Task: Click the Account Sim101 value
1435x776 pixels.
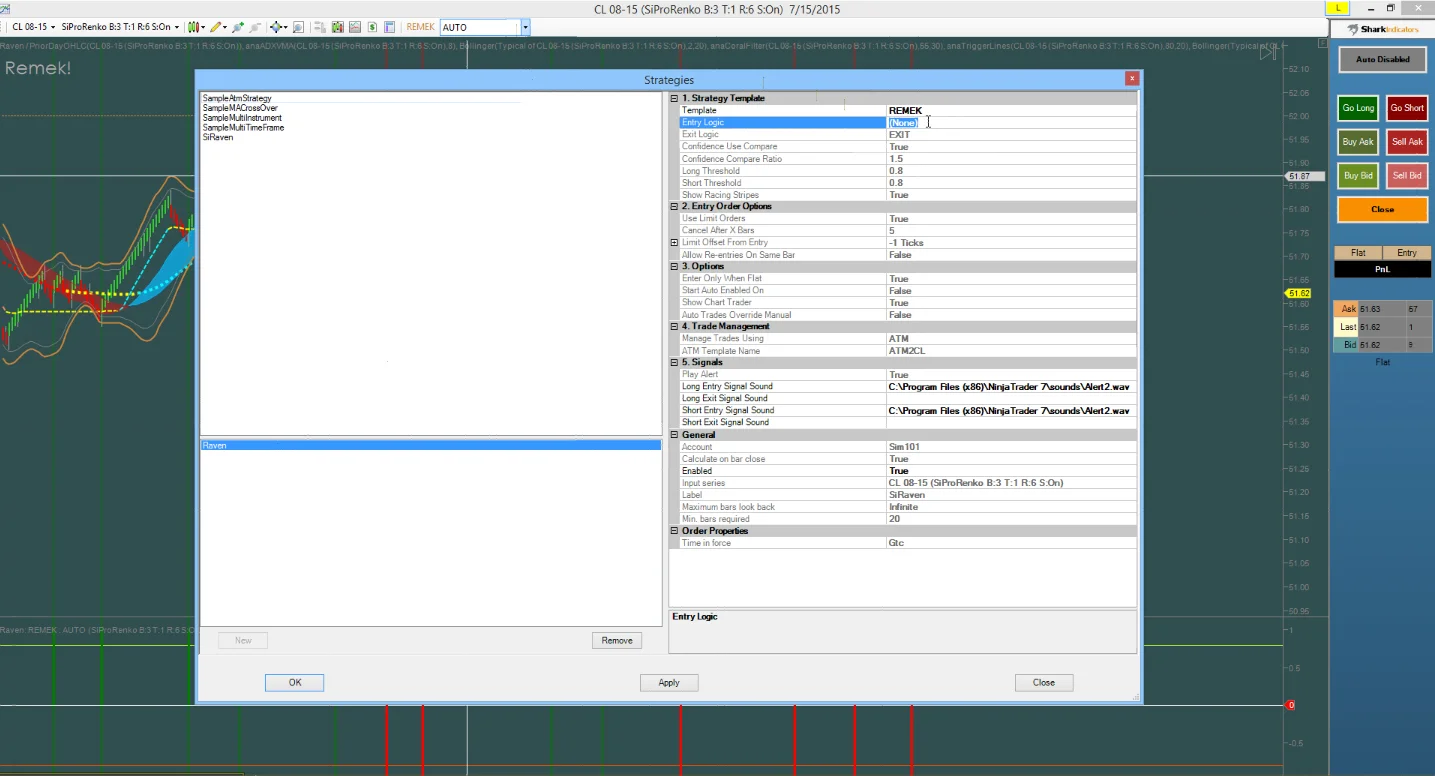Action: click(x=1011, y=446)
